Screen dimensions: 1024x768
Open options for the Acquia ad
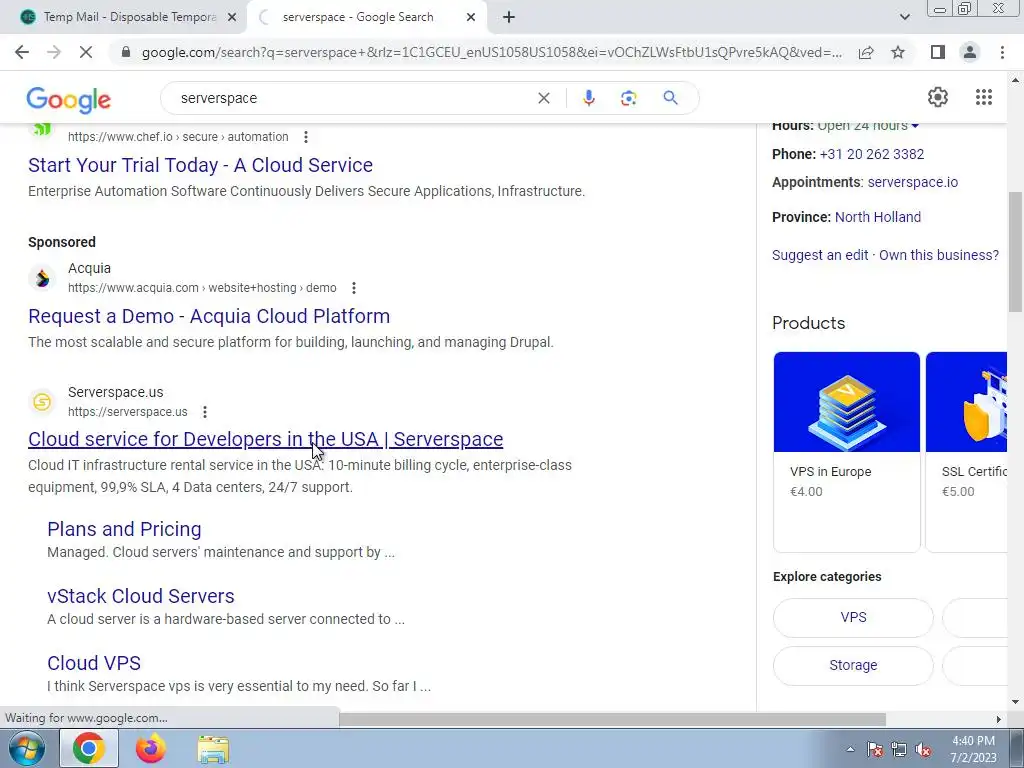click(353, 287)
